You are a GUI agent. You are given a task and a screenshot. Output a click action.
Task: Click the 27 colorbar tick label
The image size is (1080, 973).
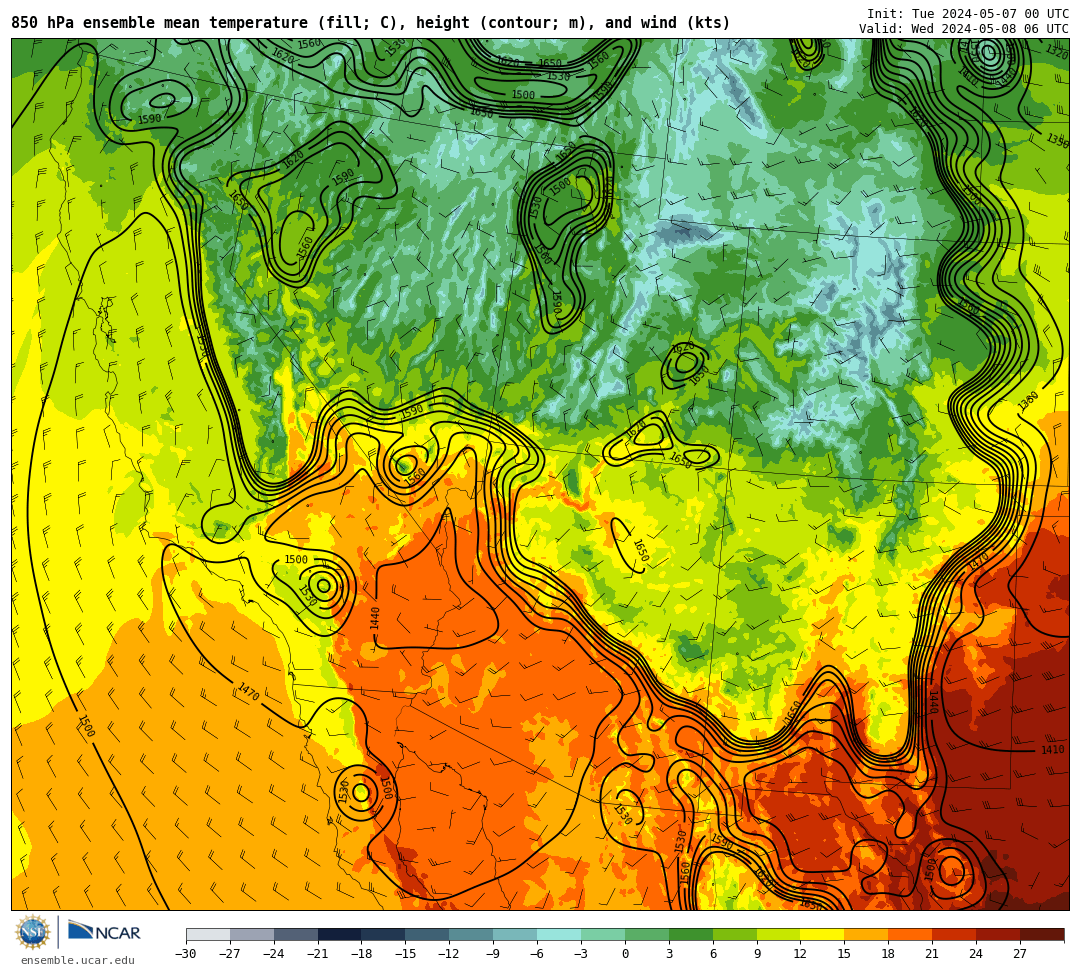(1020, 954)
